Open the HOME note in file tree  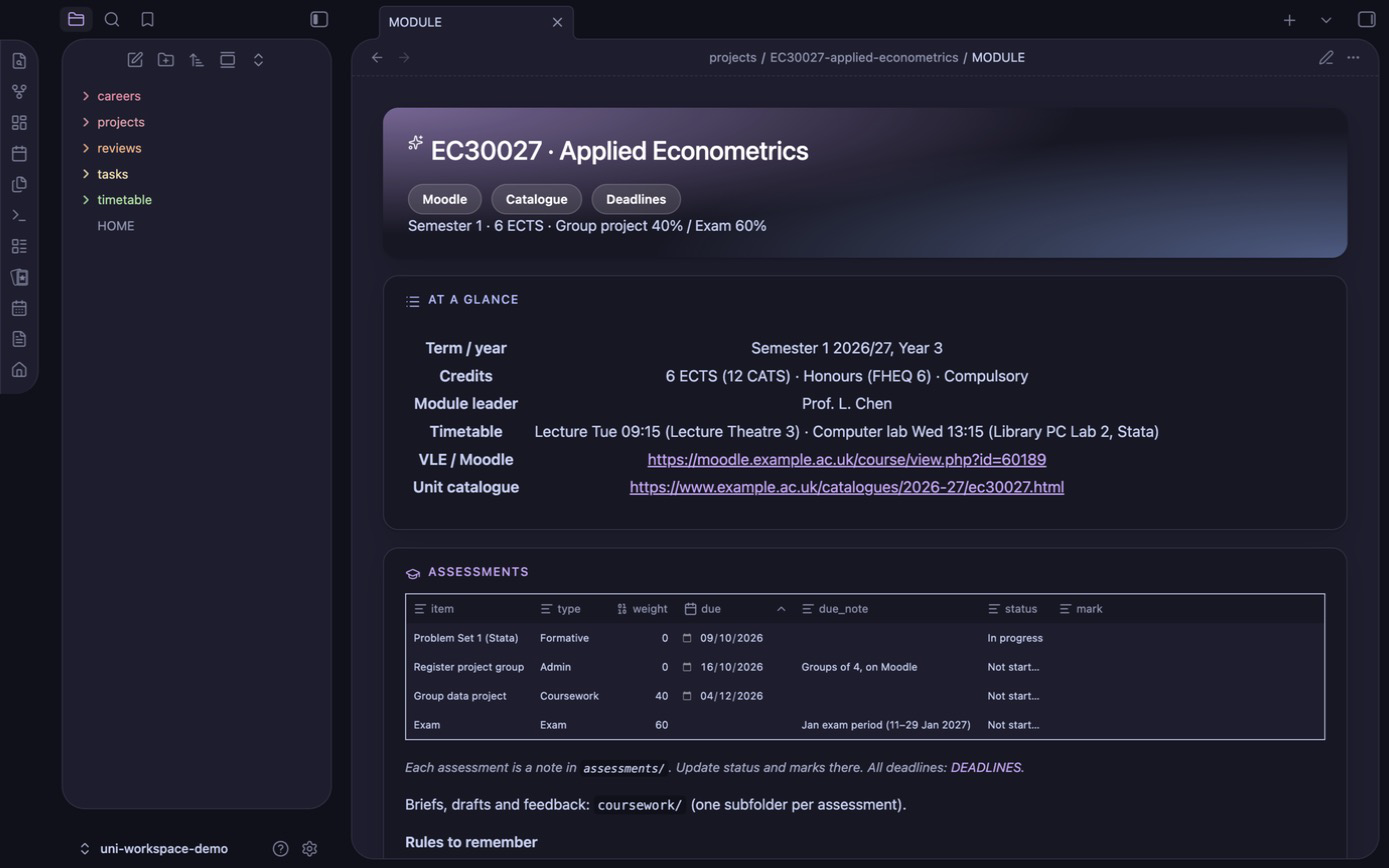coord(116,226)
